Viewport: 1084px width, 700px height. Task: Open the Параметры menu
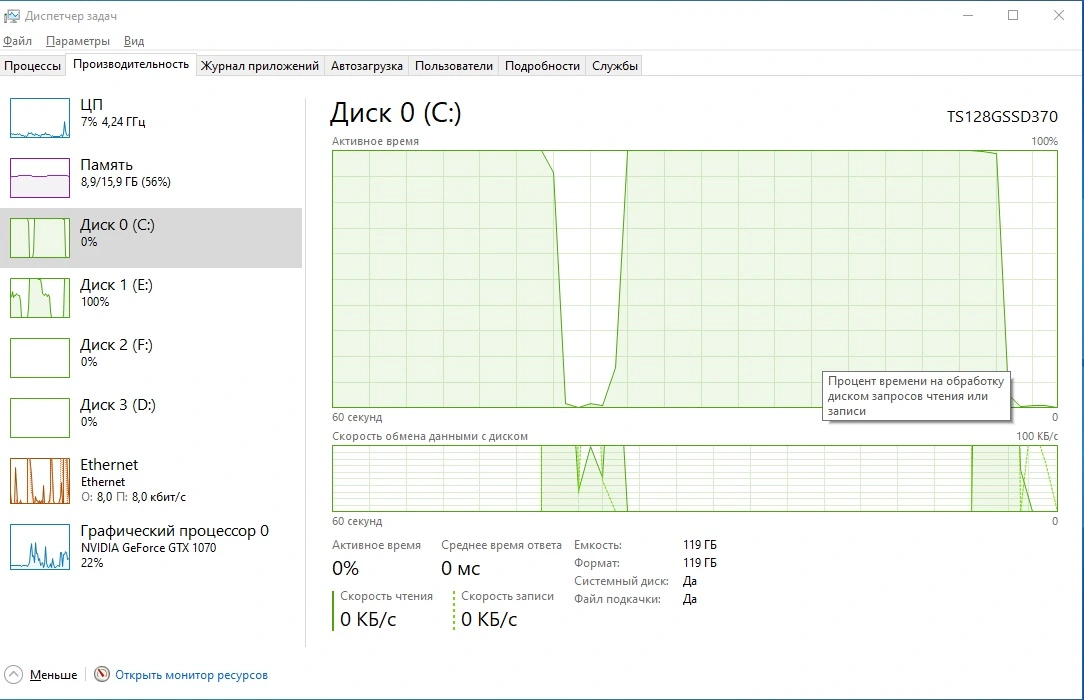pos(77,41)
